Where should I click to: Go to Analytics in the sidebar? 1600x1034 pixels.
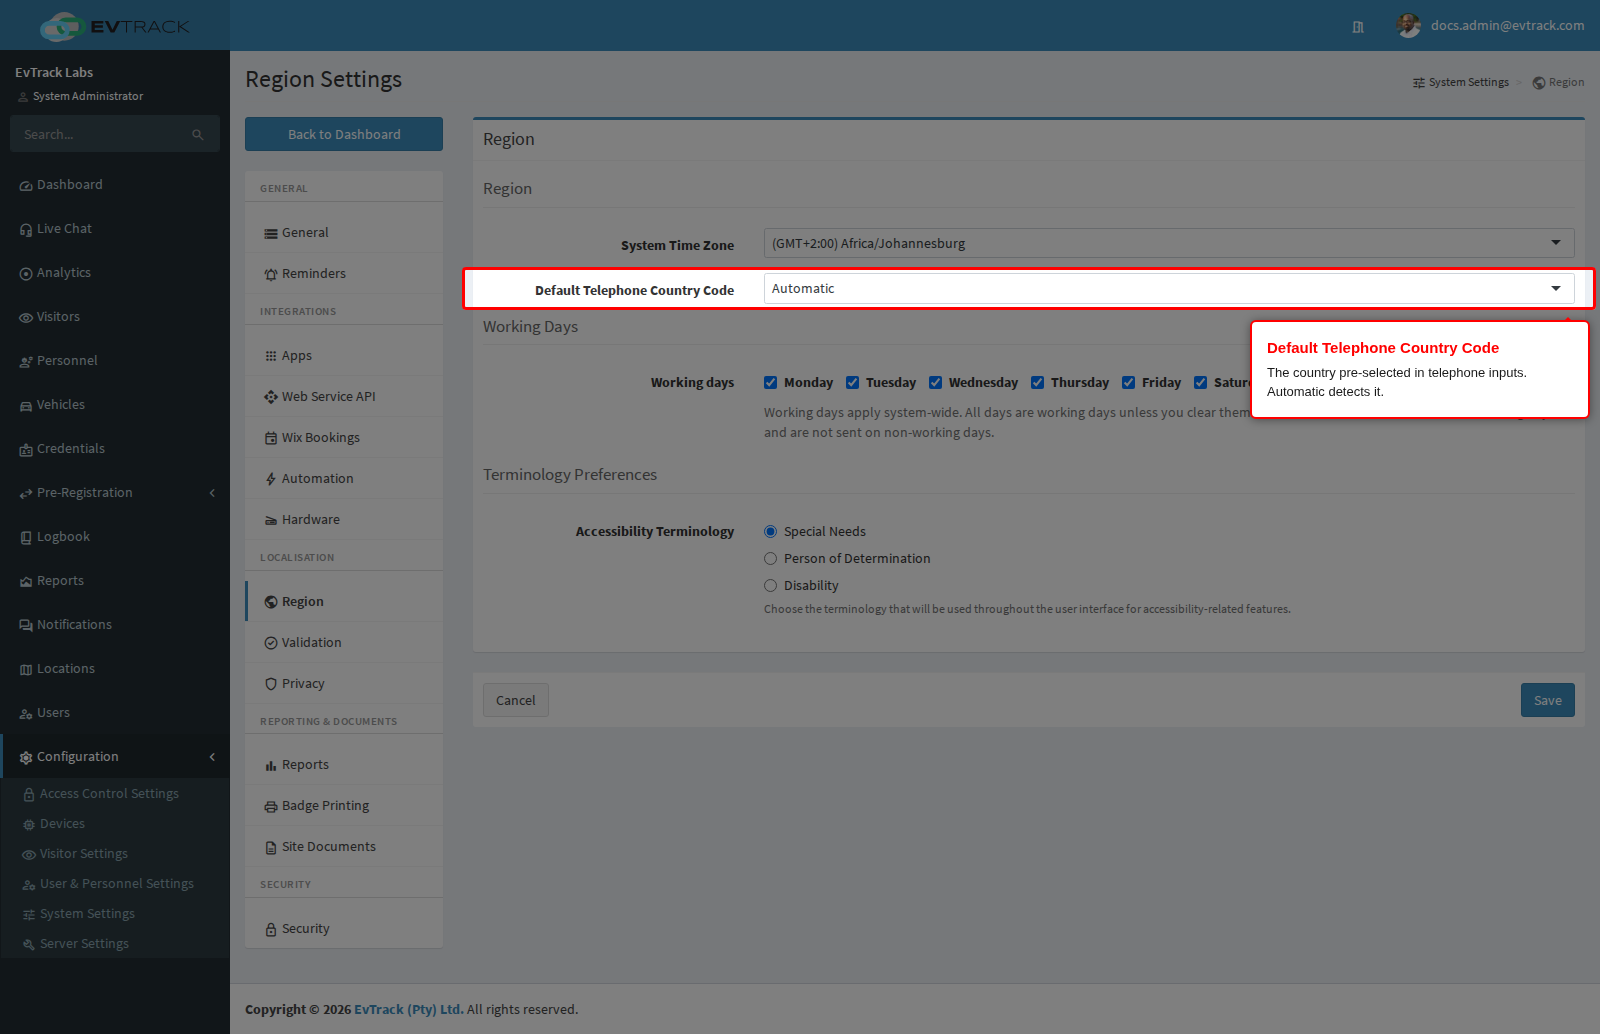pyautogui.click(x=115, y=273)
